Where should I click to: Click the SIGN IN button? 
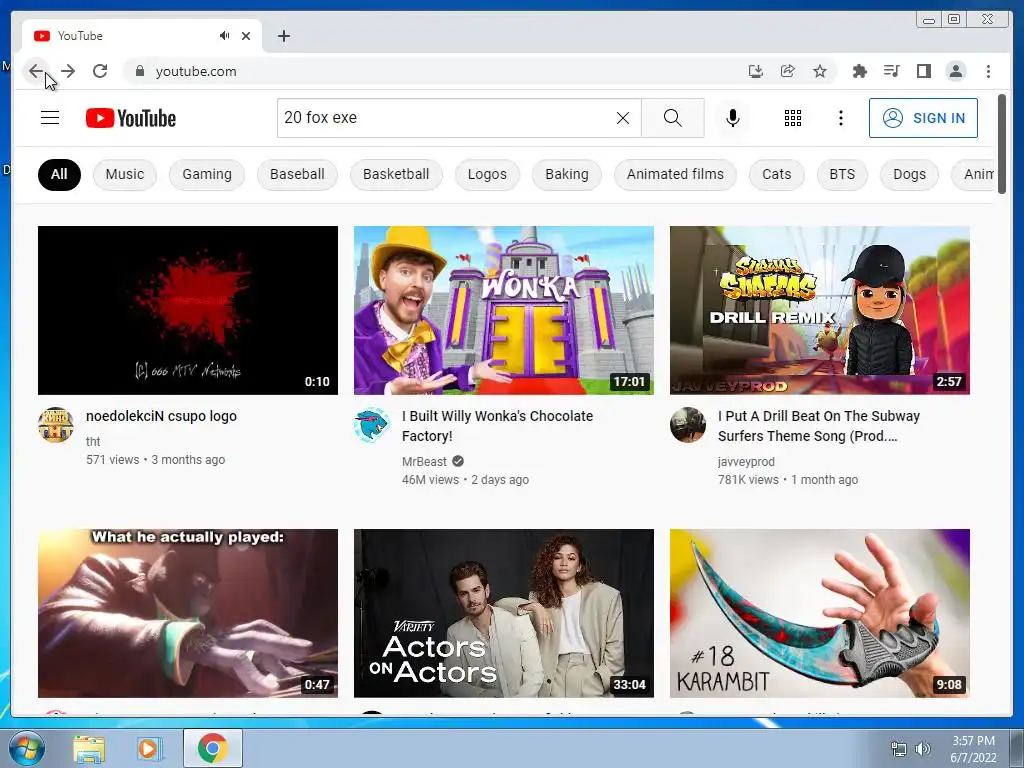(x=923, y=118)
